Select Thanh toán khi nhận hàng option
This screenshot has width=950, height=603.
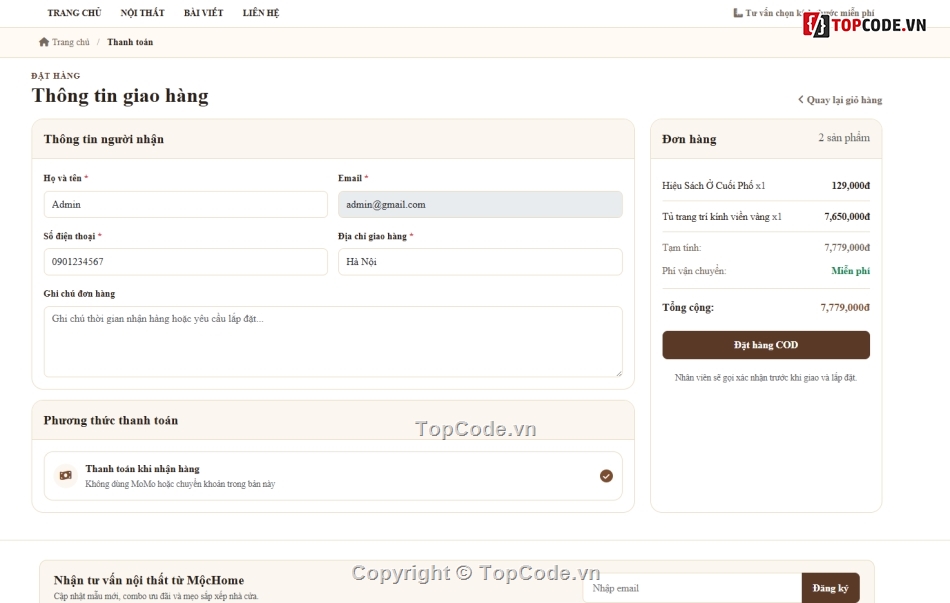click(333, 476)
